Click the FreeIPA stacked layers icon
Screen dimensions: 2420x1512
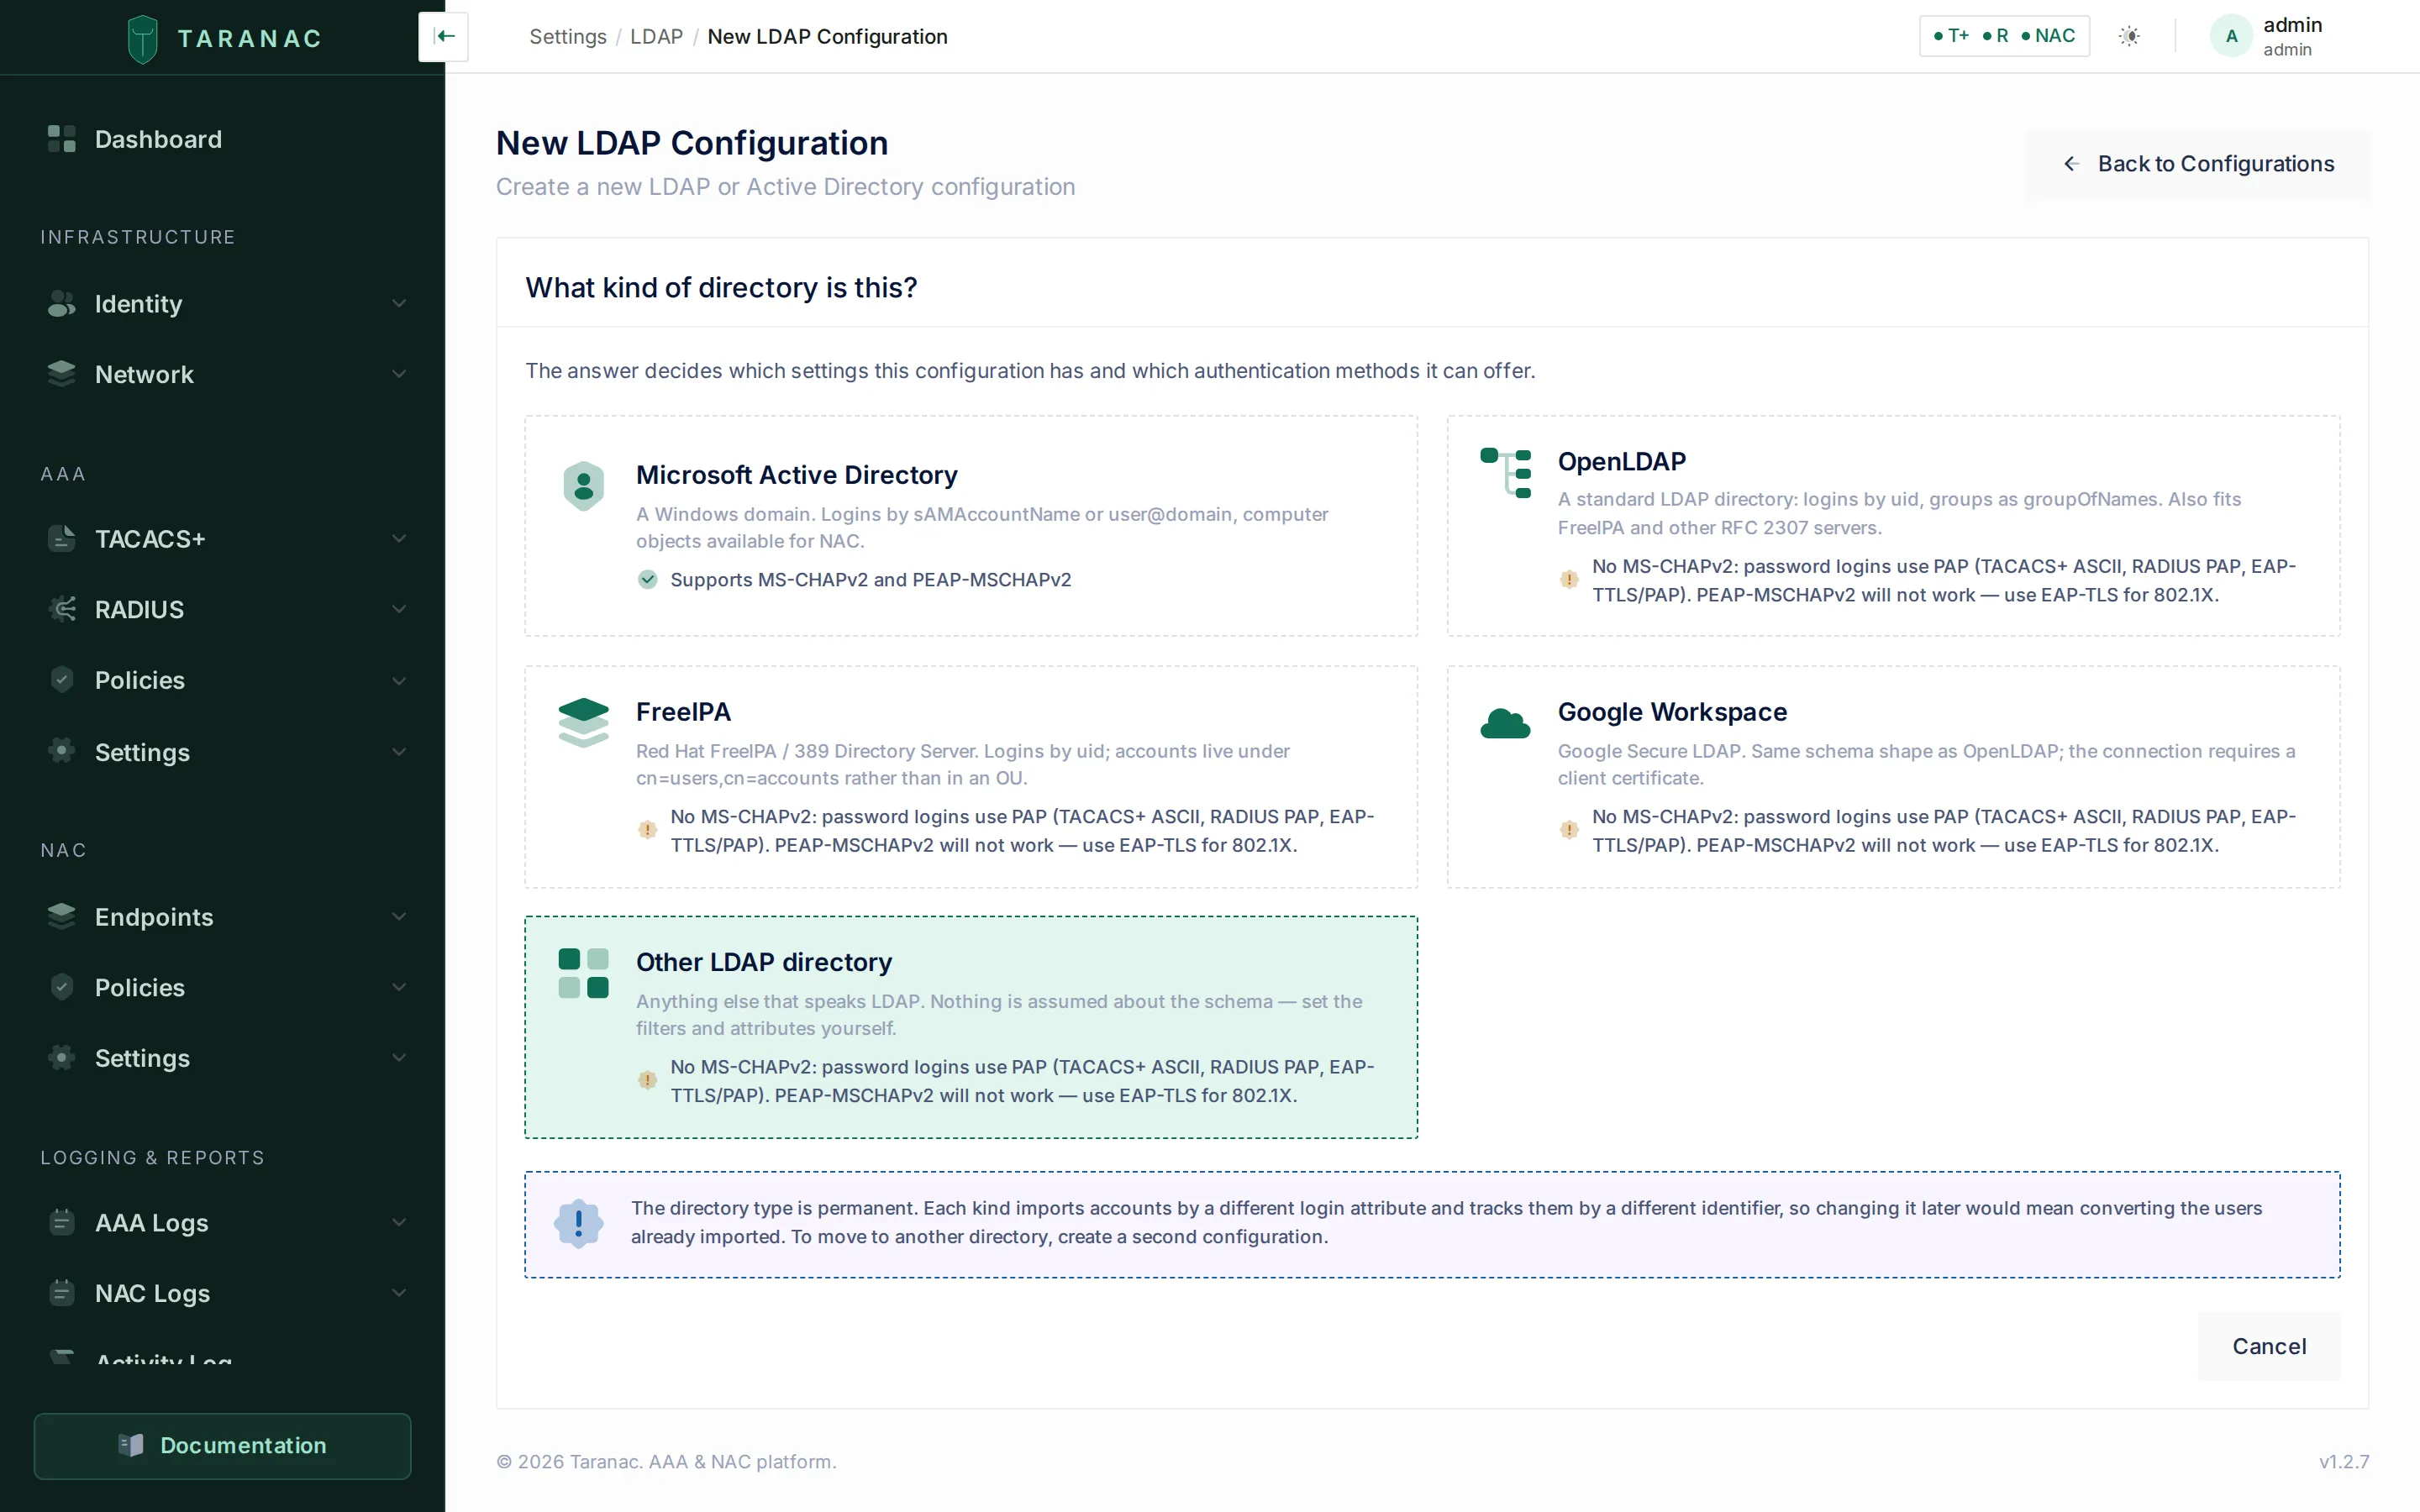coord(584,723)
